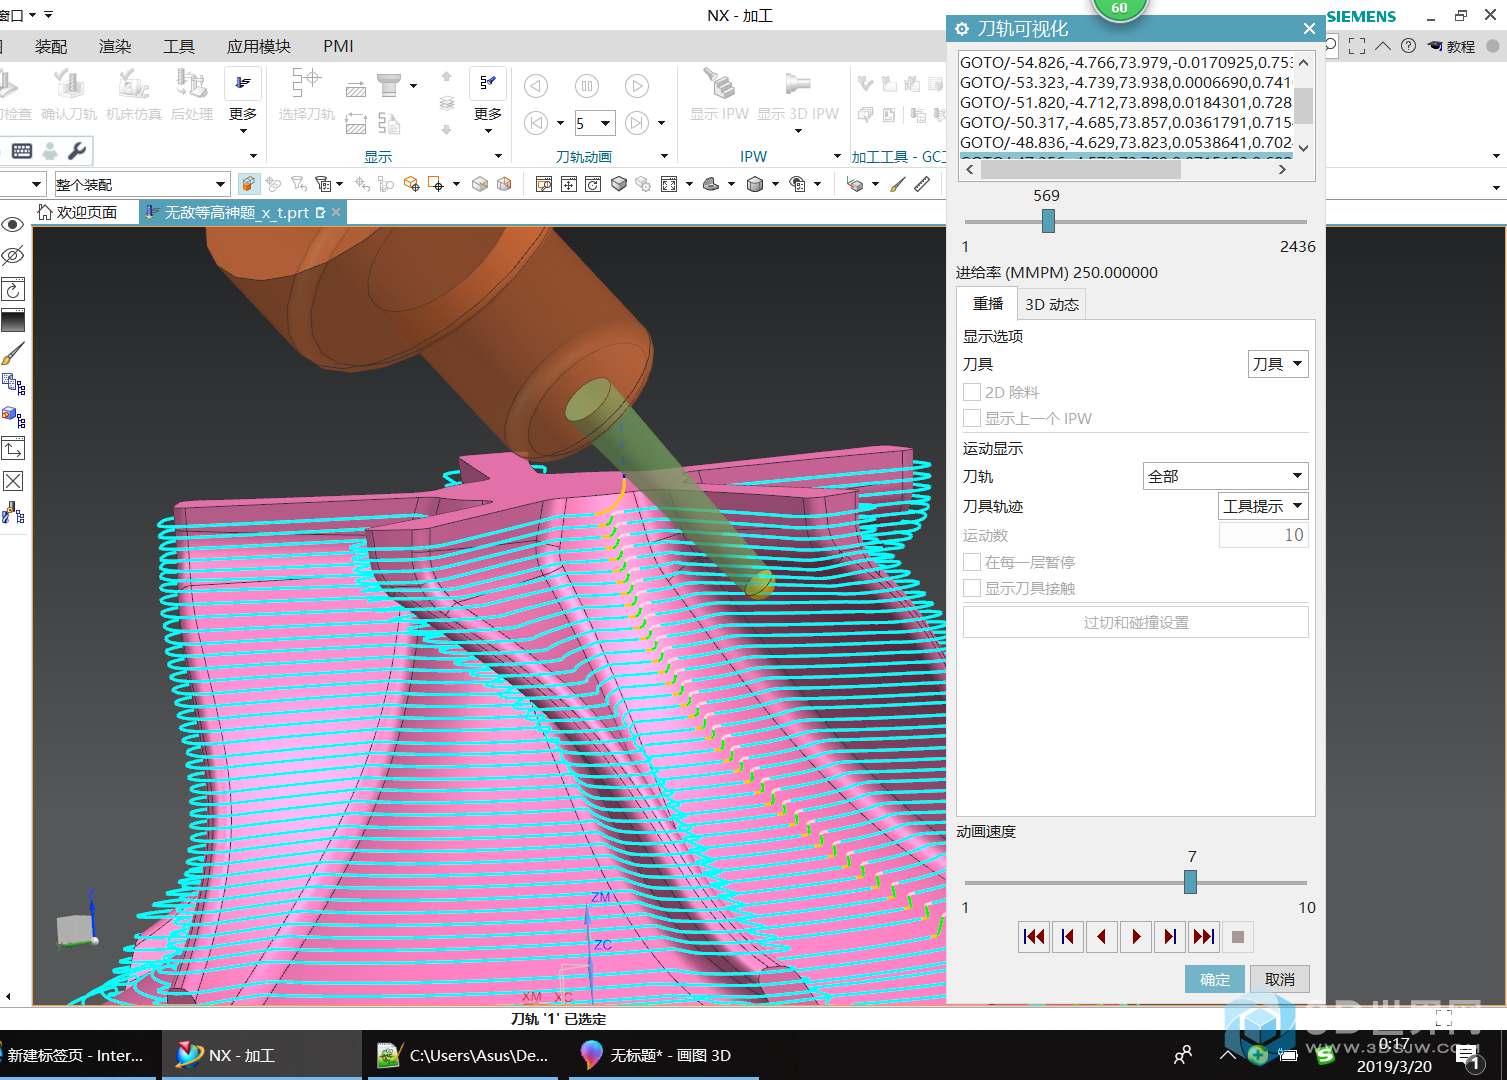Image resolution: width=1507 pixels, height=1080 pixels.
Task: Click the 教程 tutorial link
Action: (1451, 46)
